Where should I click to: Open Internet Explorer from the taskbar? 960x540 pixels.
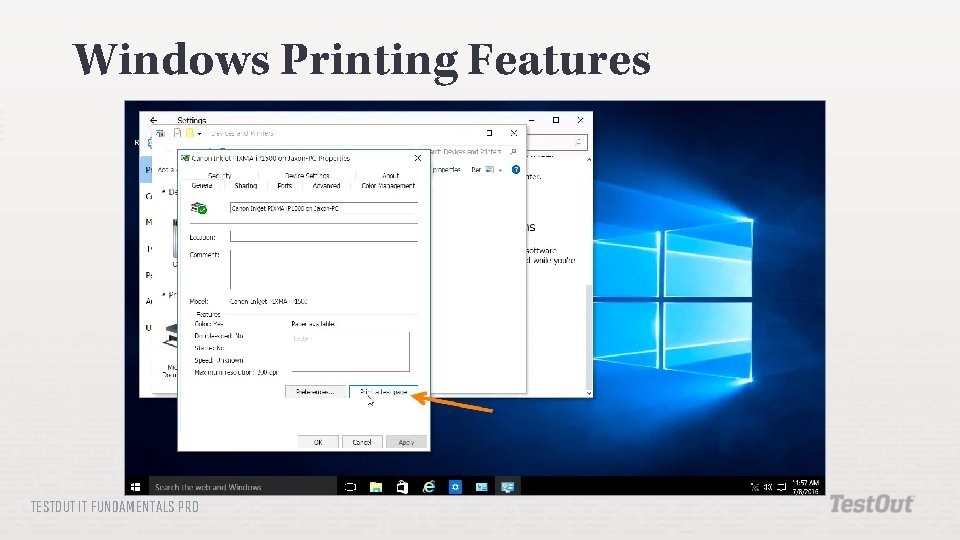(x=429, y=487)
